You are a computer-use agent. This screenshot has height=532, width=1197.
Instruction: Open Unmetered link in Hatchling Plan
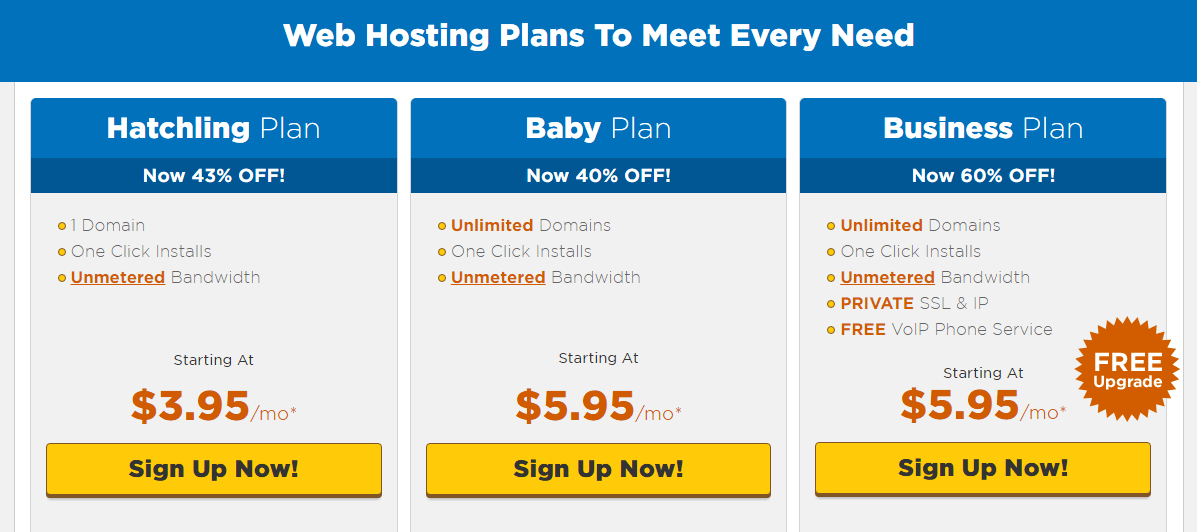point(118,277)
